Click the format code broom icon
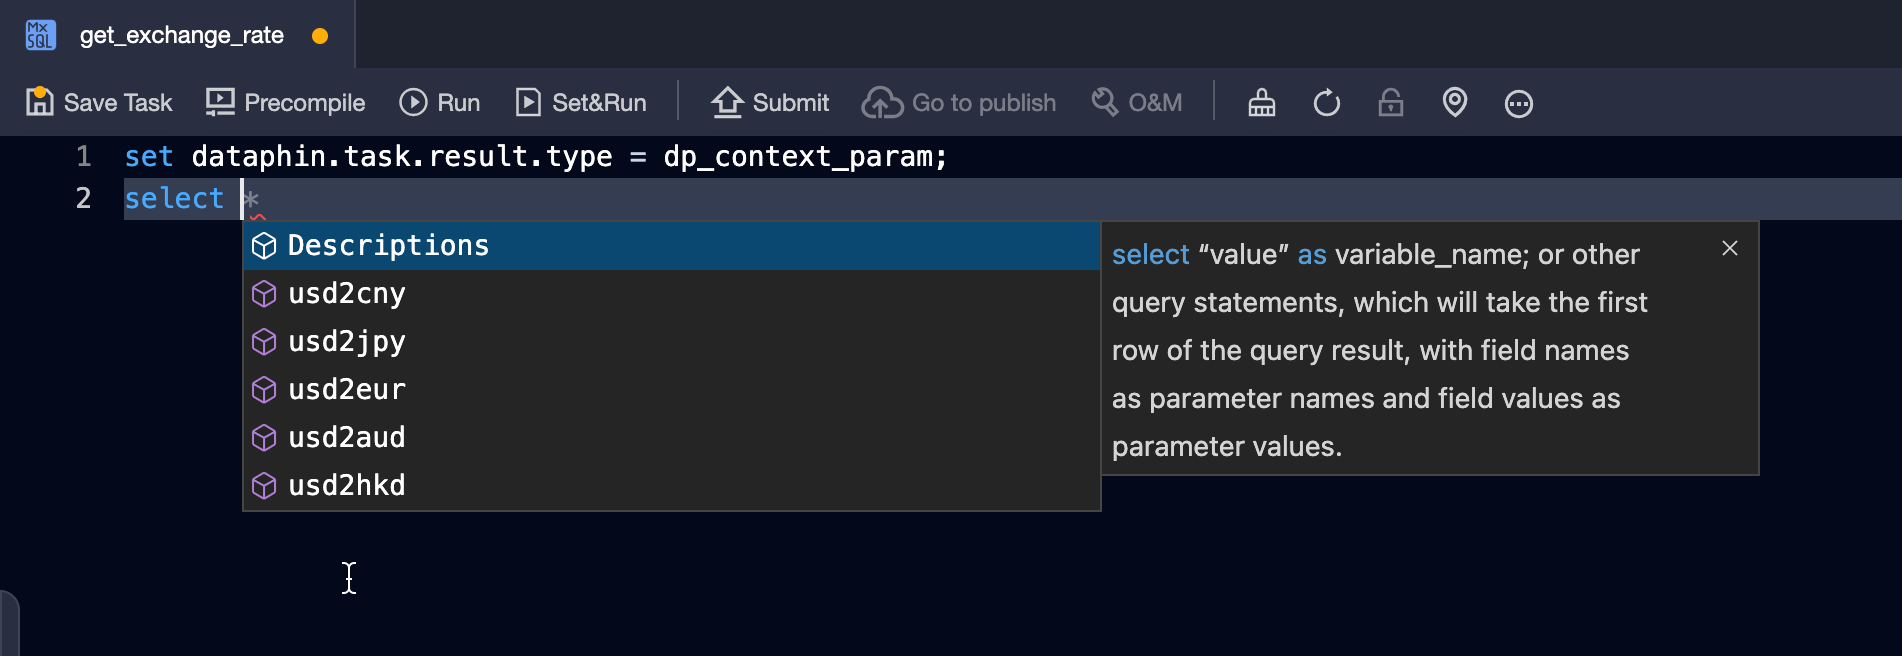1902x656 pixels. 1262,103
